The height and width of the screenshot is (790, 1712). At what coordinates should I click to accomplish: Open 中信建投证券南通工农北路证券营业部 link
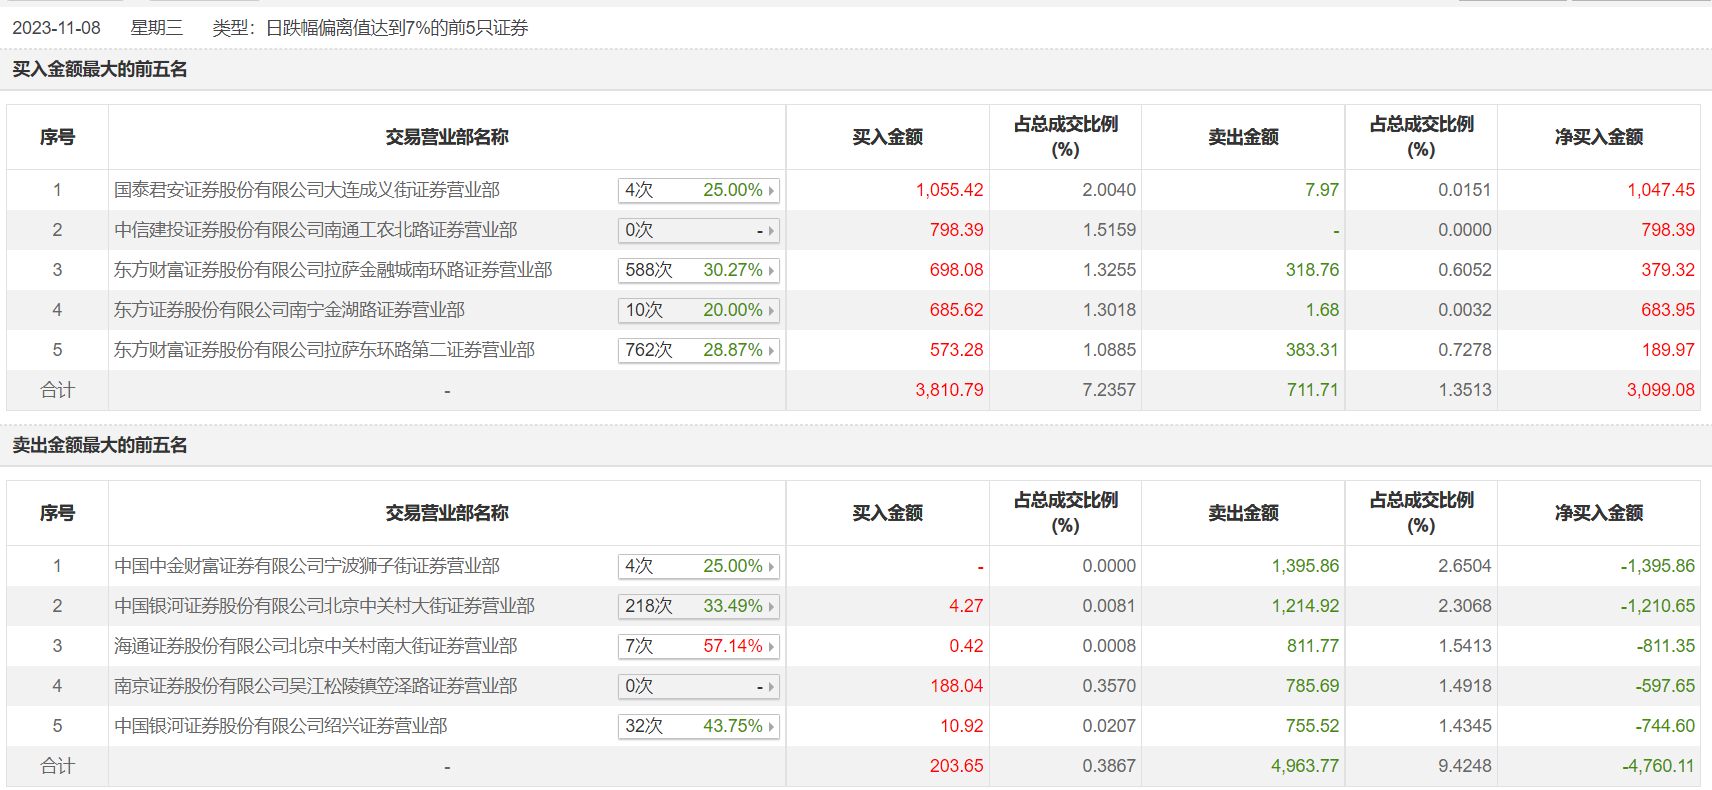tap(316, 230)
